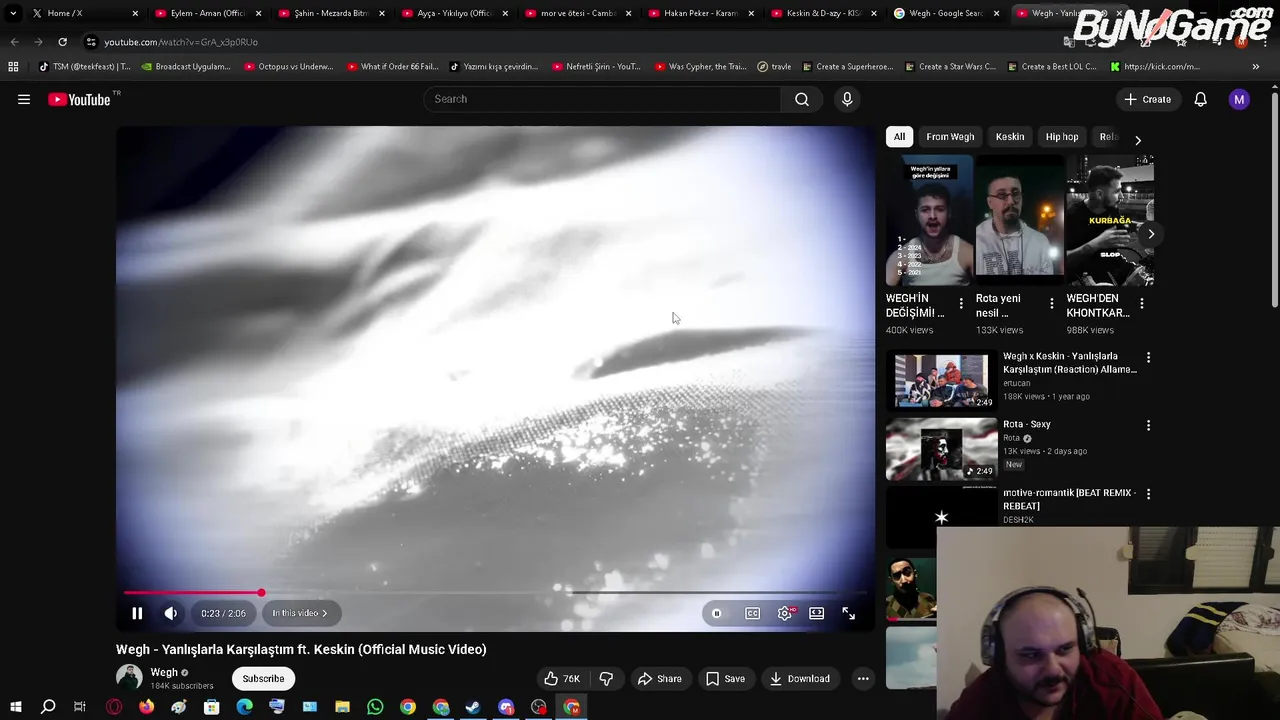
Task: Open the account avatar menu
Action: pyautogui.click(x=1239, y=99)
